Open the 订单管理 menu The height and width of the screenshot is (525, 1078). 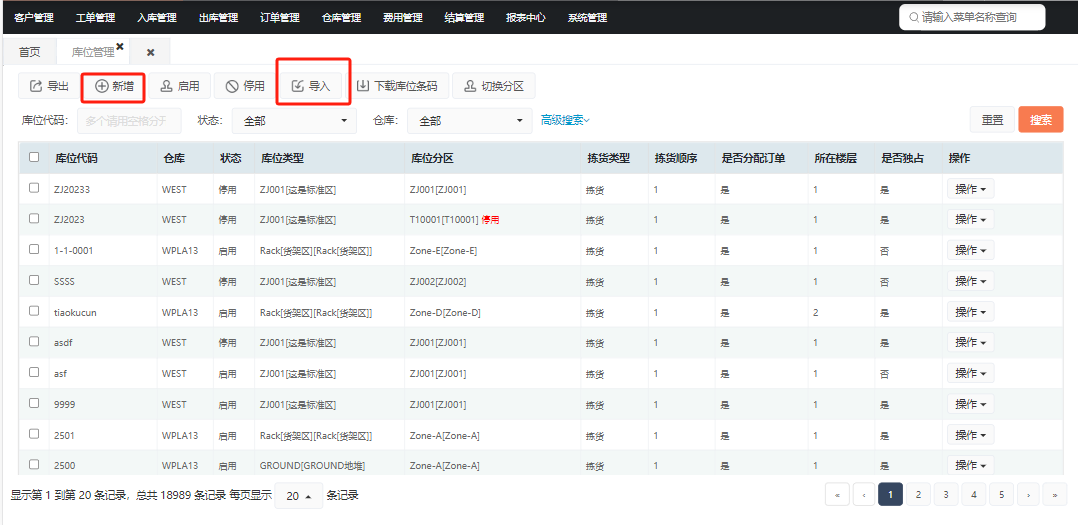(280, 18)
